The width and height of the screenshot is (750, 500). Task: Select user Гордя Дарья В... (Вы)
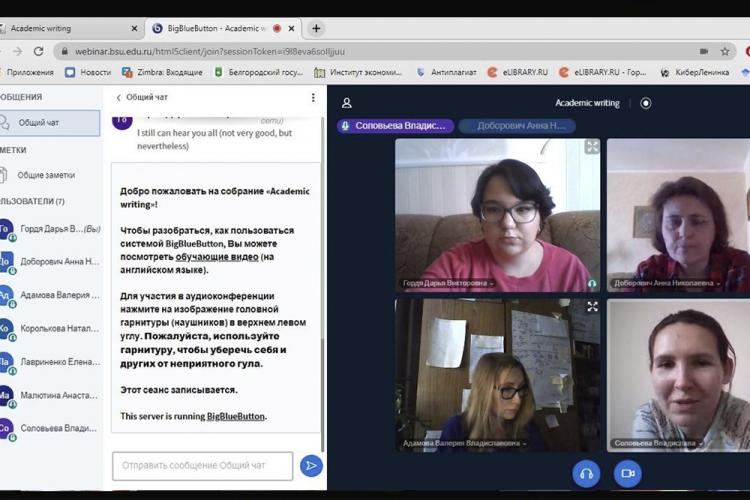[x=50, y=229]
